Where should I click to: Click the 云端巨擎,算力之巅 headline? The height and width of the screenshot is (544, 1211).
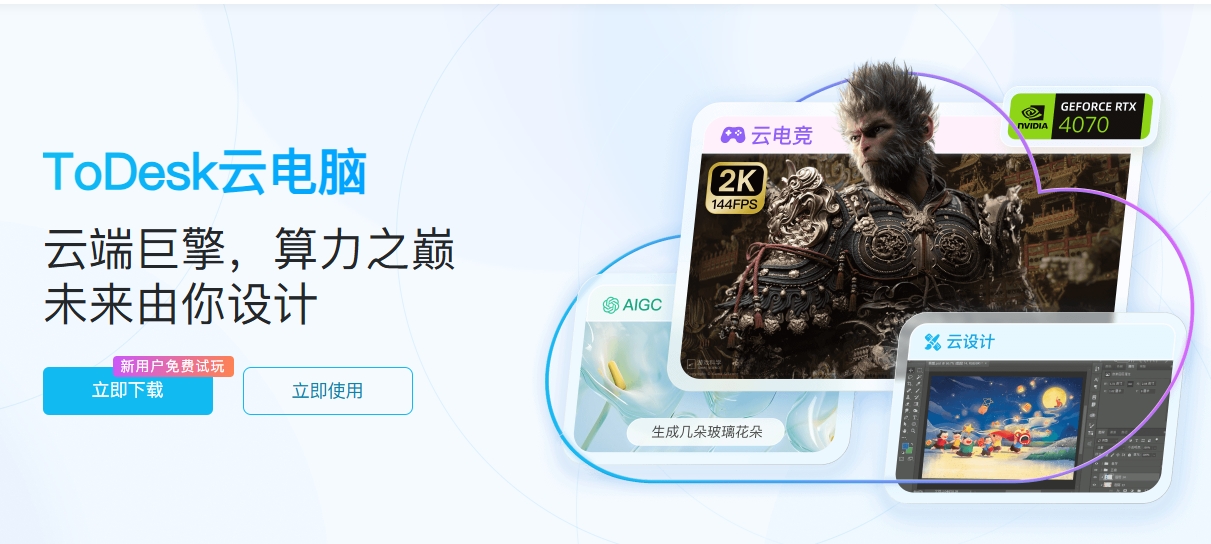pyautogui.click(x=249, y=249)
